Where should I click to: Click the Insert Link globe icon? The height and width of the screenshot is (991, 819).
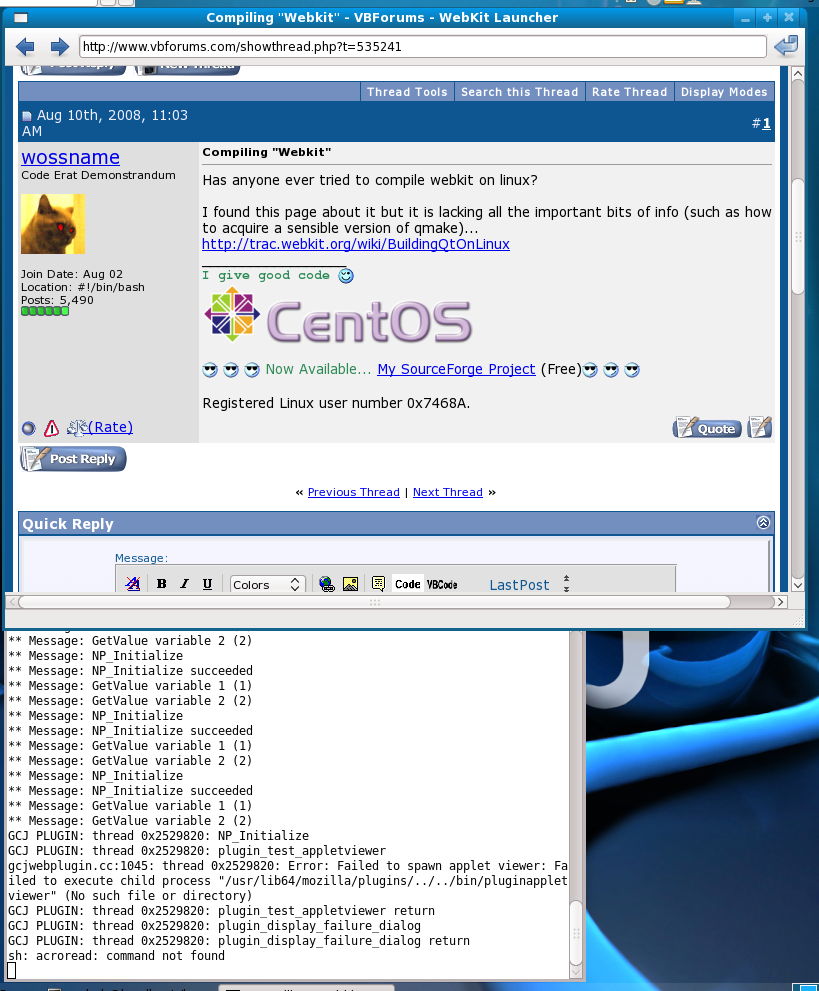point(327,584)
